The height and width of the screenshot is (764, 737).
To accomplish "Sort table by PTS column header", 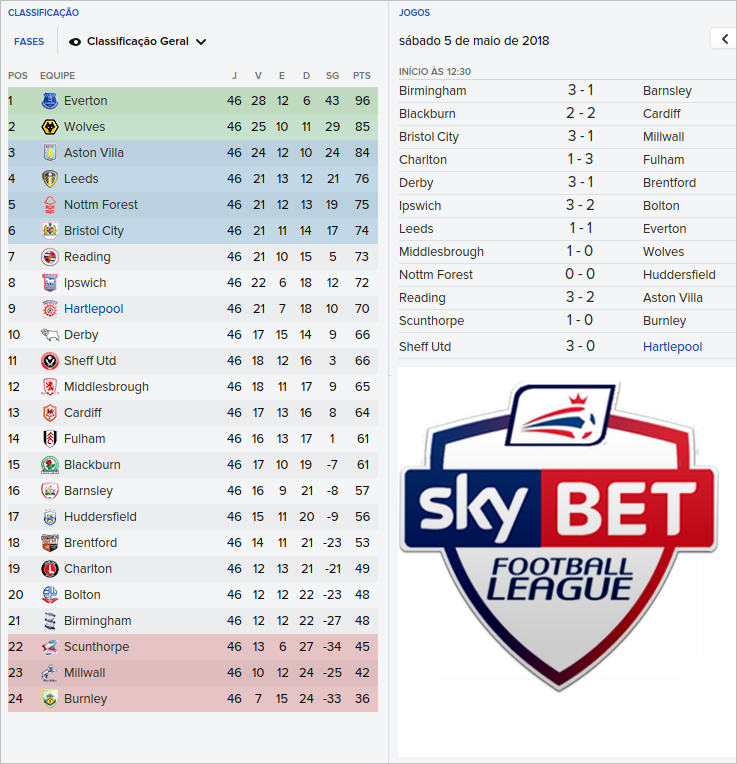I will tap(362, 76).
